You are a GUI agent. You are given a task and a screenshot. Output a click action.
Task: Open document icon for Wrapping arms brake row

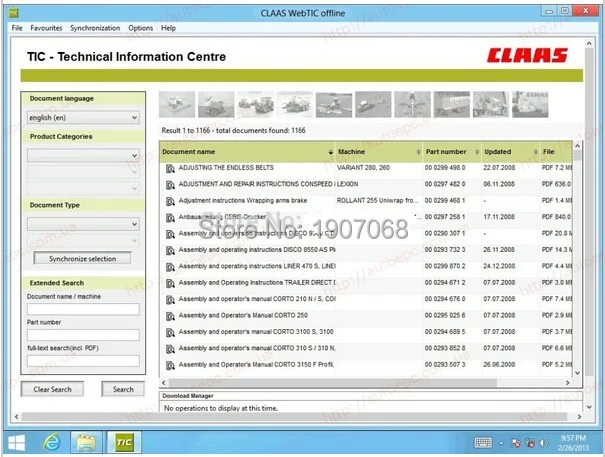pyautogui.click(x=170, y=201)
